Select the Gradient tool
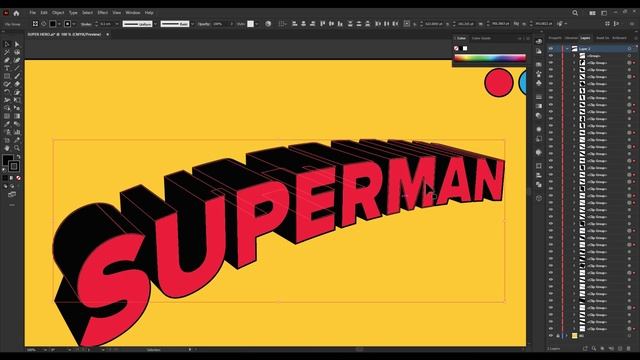The width and height of the screenshot is (640, 360). tap(17, 116)
